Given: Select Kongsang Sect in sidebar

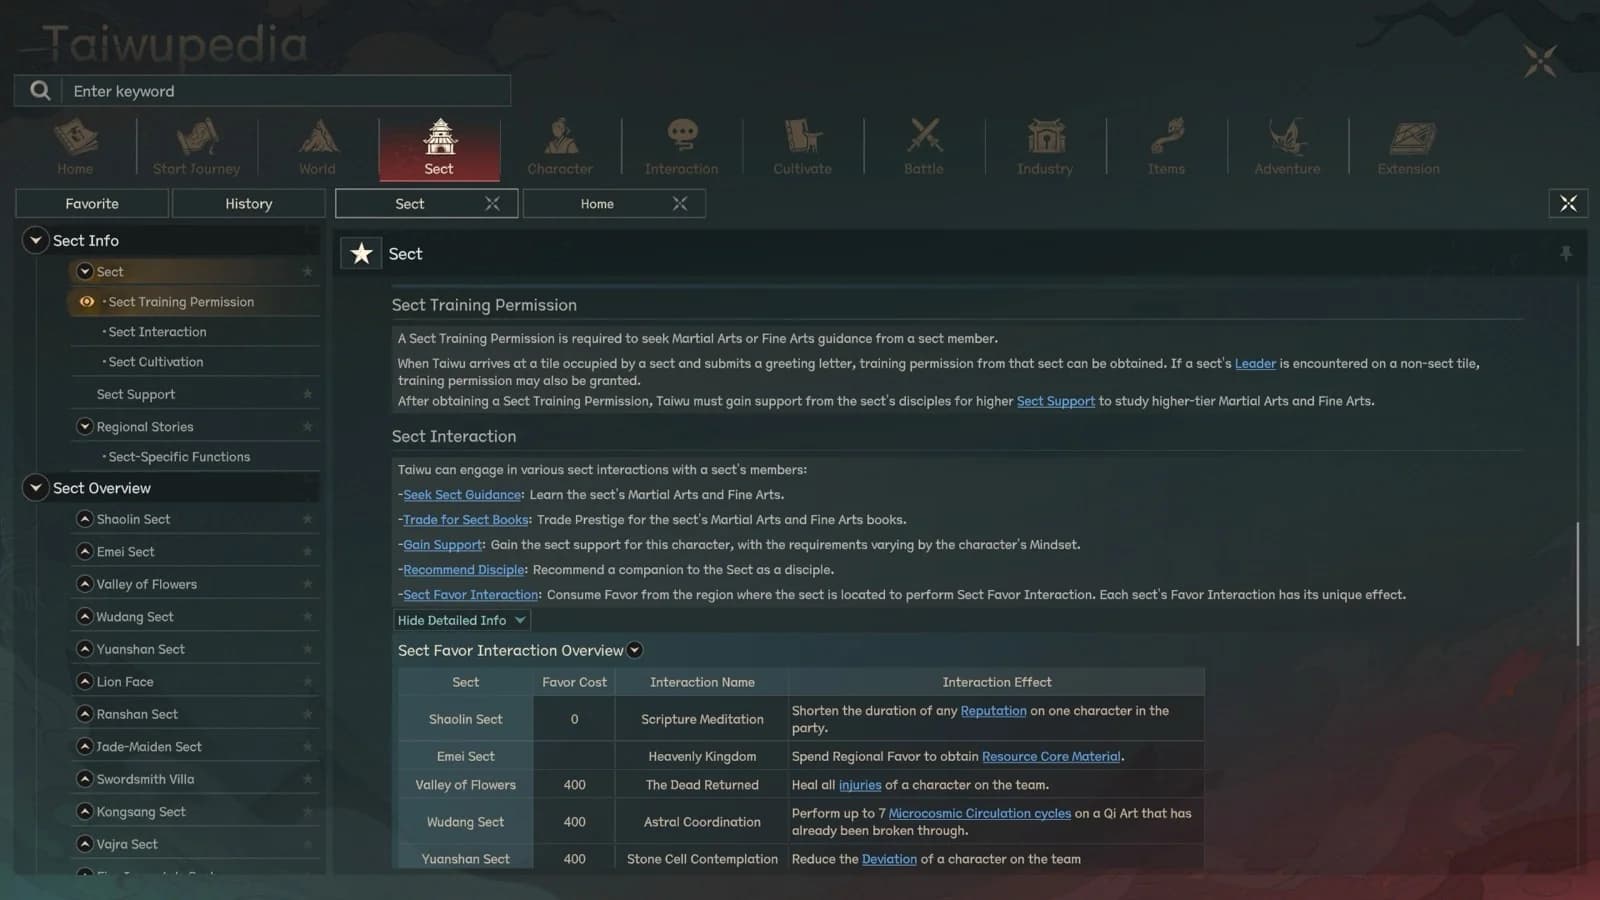Looking at the screenshot, I should 141,812.
